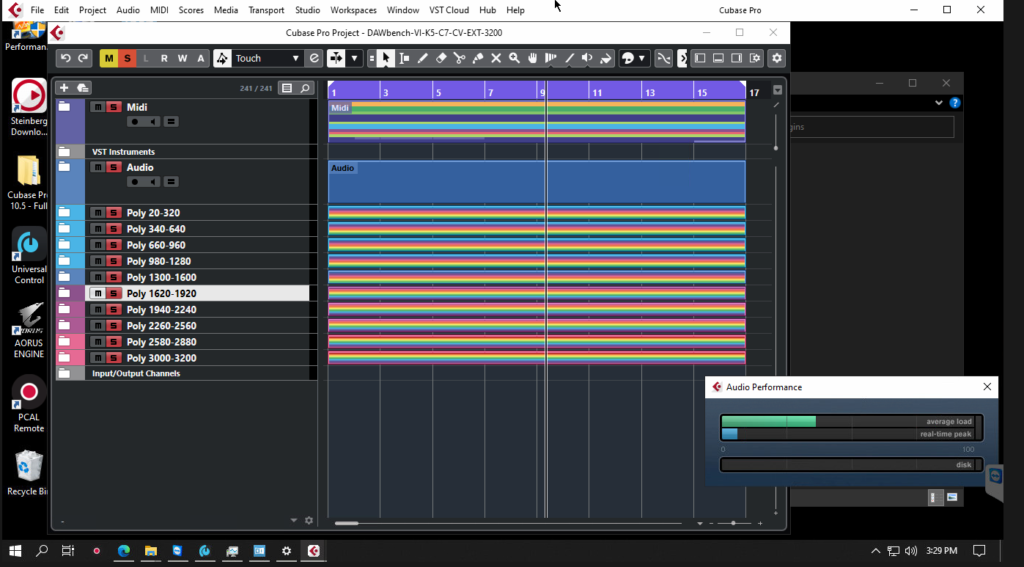Toggle global Solo S button
Image resolution: width=1024 pixels, height=567 pixels.
click(127, 58)
